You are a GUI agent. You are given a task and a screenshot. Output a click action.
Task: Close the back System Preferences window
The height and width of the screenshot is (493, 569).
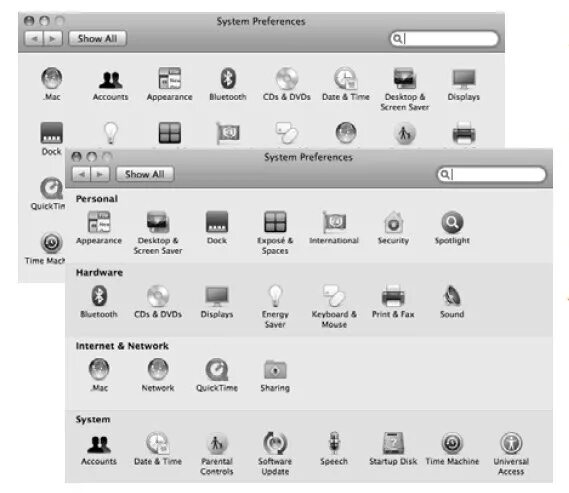pos(29,21)
